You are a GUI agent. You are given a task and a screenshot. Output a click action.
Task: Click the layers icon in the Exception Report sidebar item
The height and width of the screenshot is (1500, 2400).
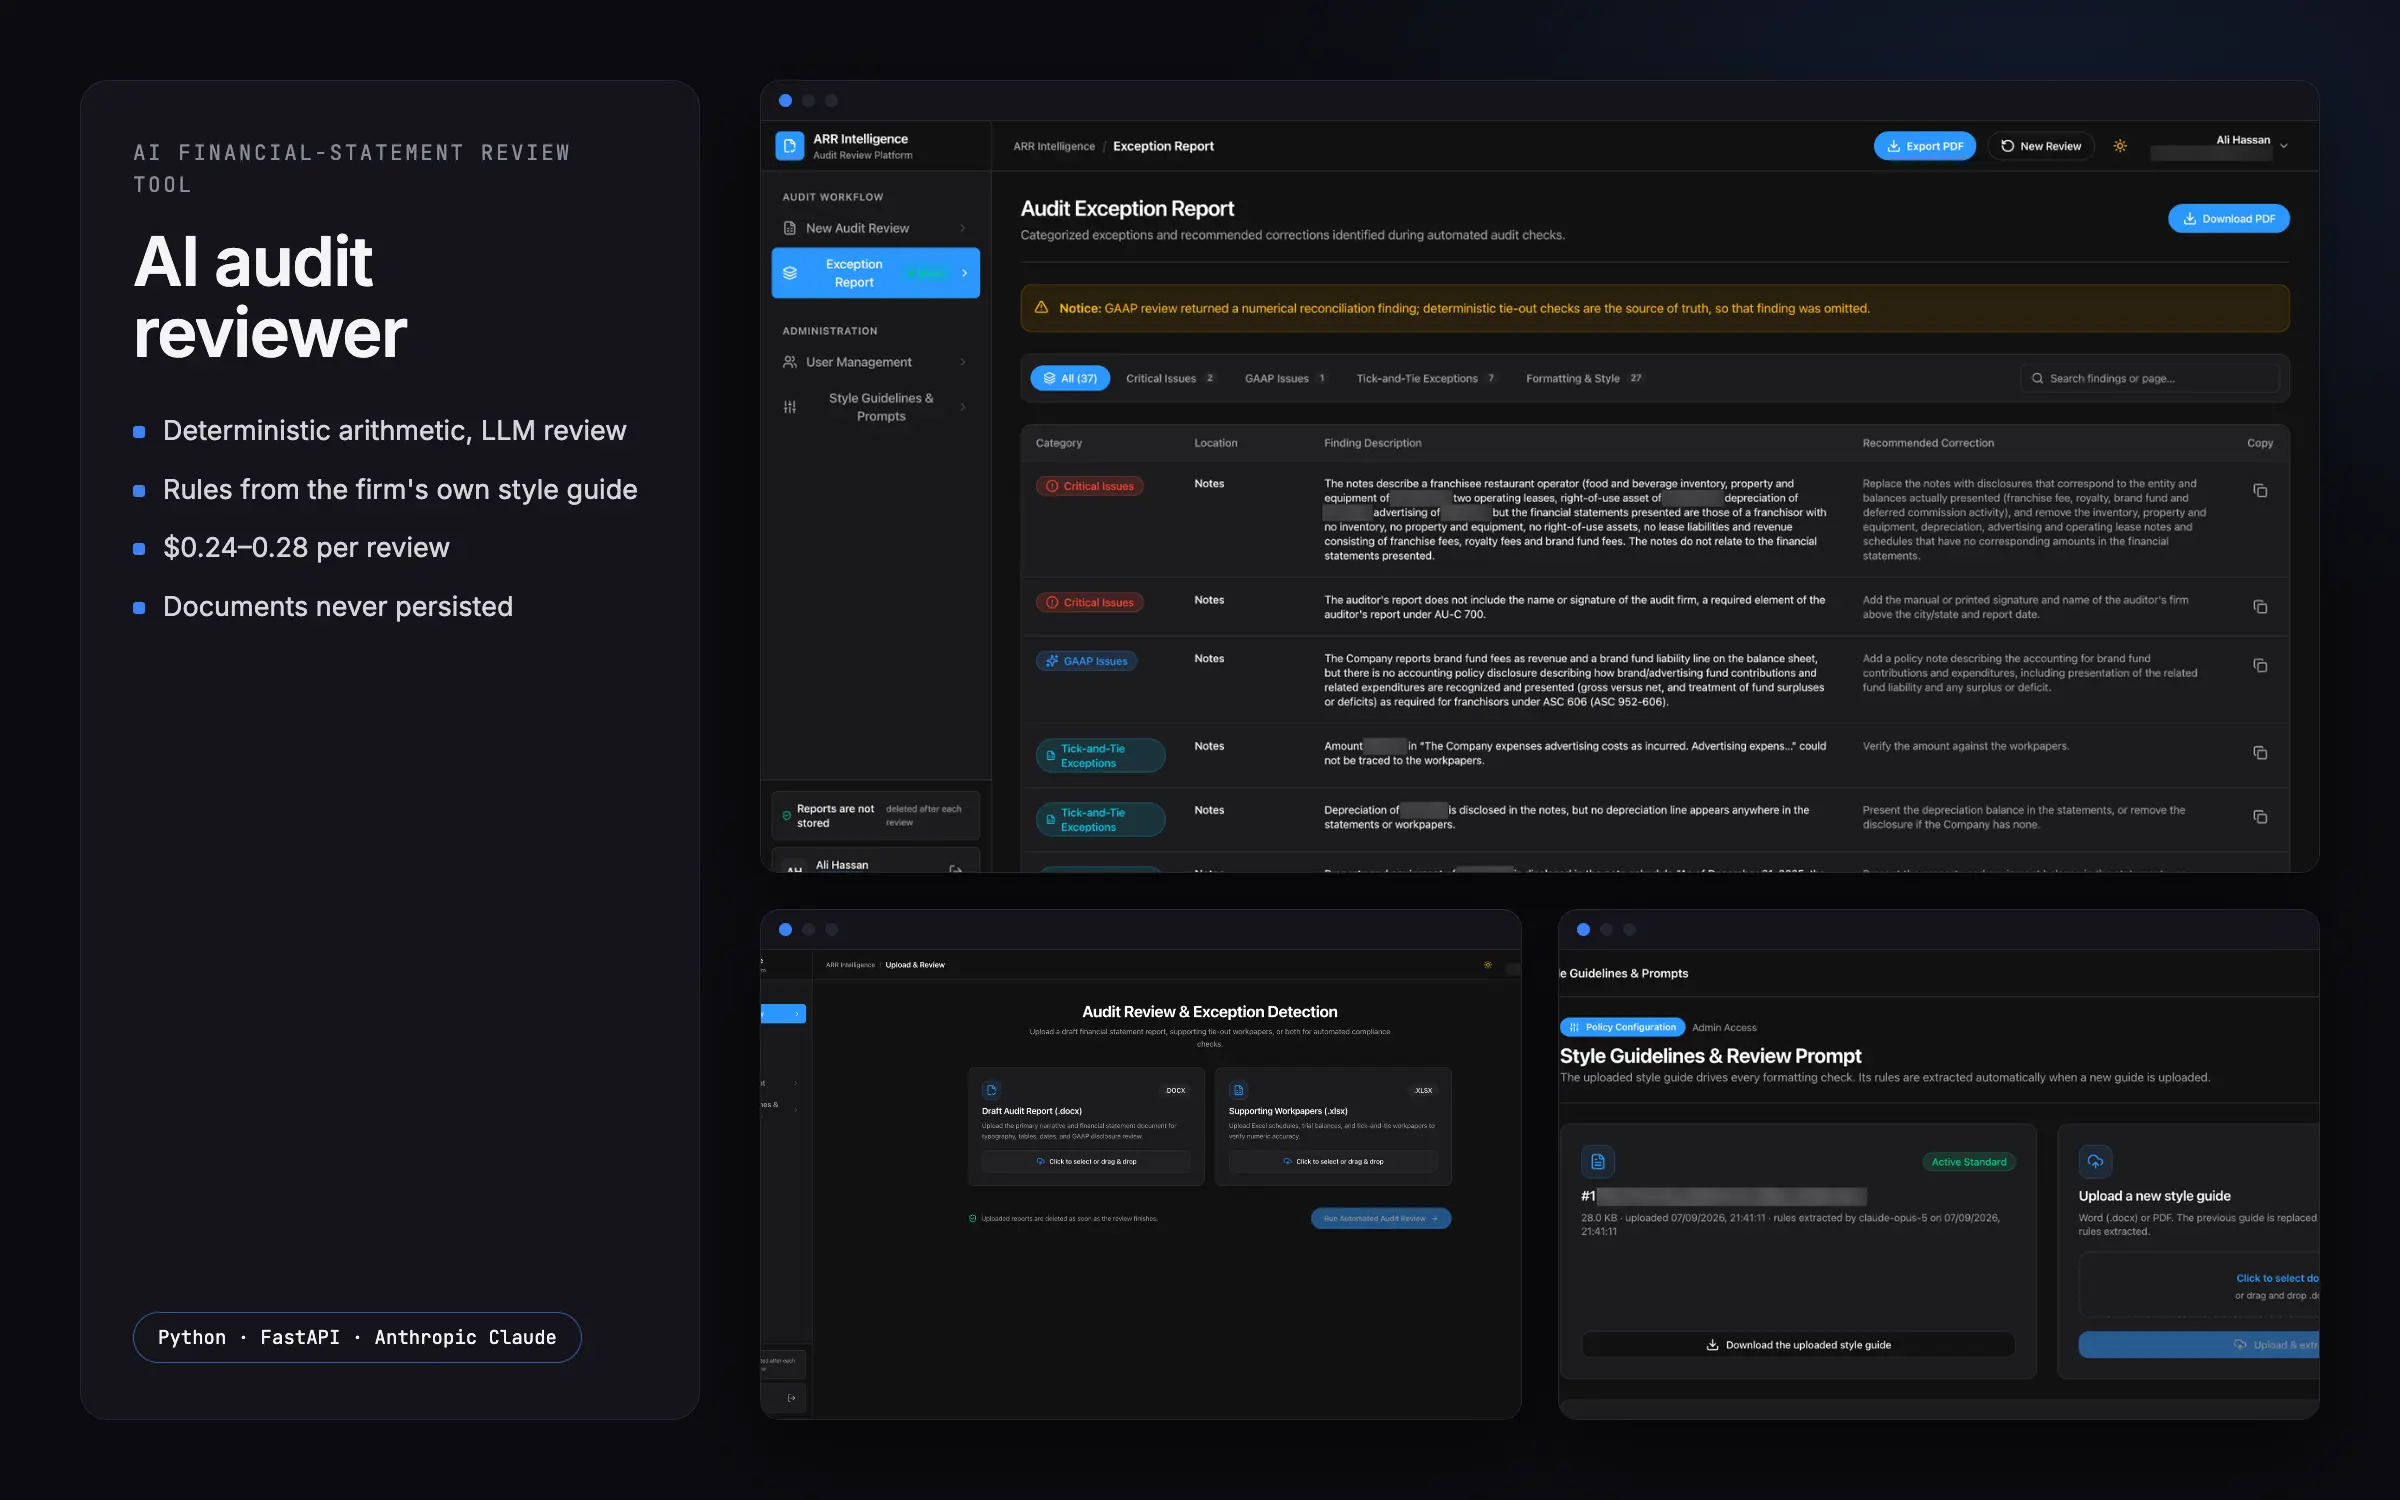789,273
